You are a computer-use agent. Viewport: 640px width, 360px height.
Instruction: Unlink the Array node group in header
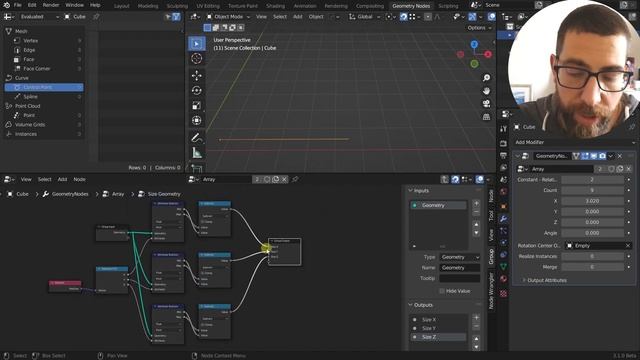pos(284,179)
